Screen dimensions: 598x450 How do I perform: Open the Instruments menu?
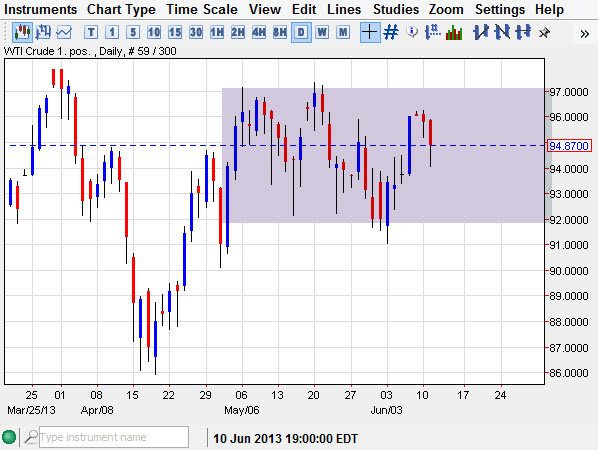pos(40,9)
